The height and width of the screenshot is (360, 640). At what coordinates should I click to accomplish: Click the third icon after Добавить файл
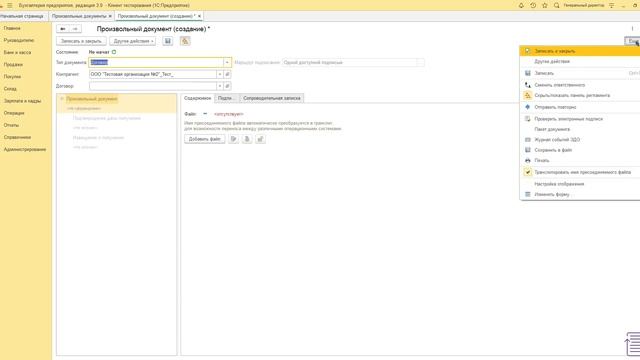pos(260,139)
